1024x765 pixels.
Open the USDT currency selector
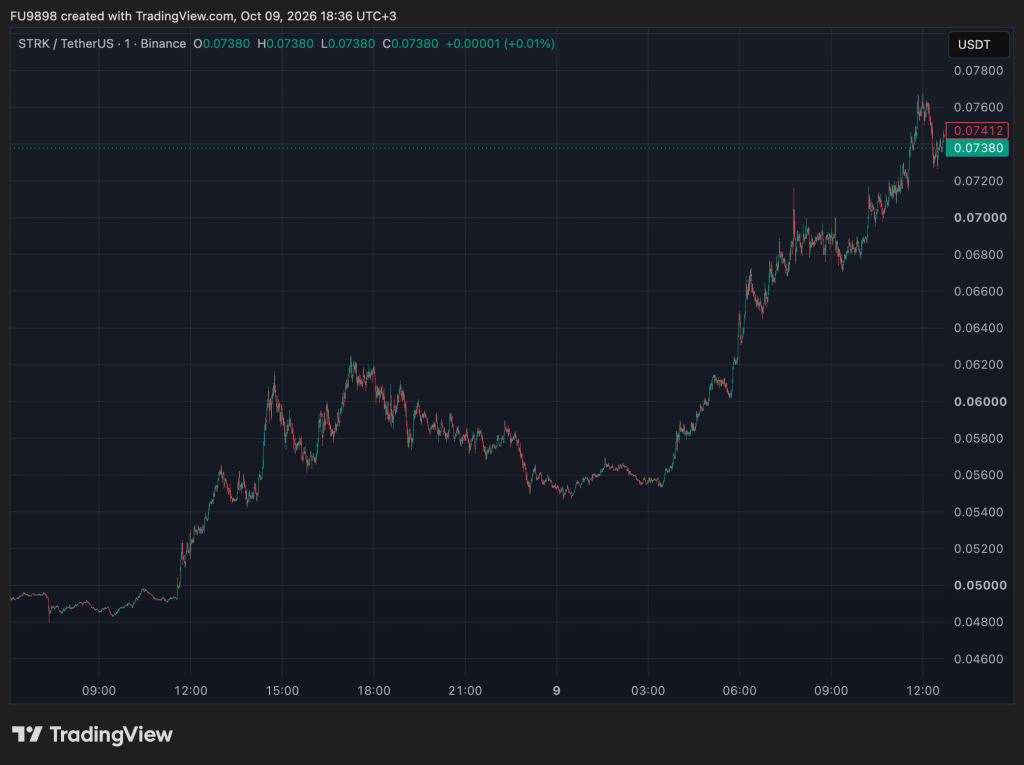point(978,44)
